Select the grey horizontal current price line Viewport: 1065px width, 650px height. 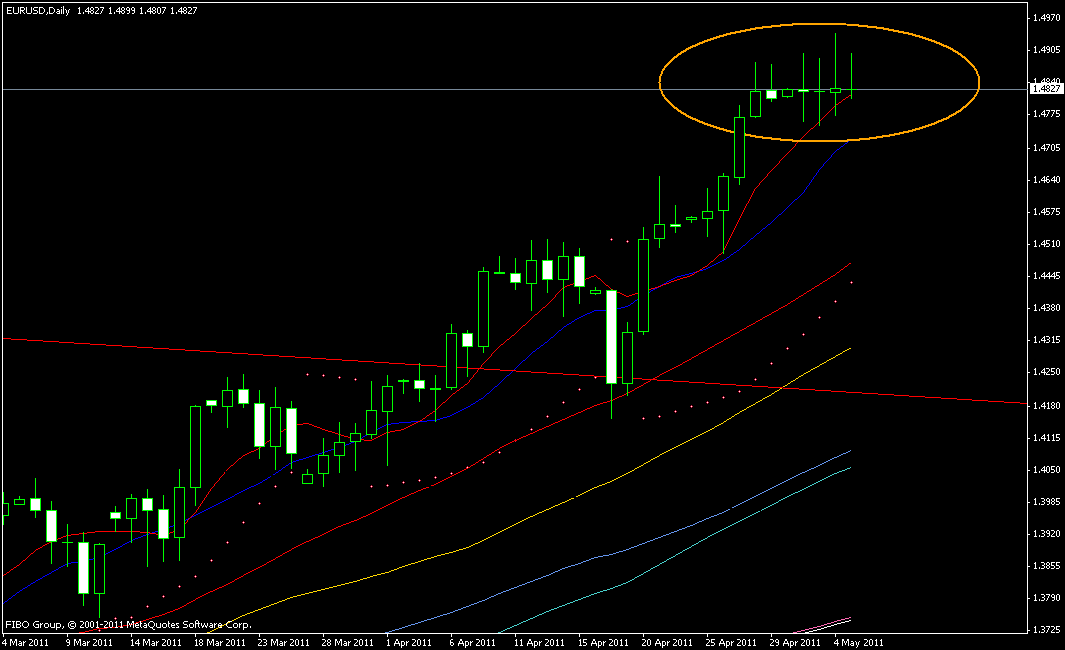pyautogui.click(x=300, y=89)
